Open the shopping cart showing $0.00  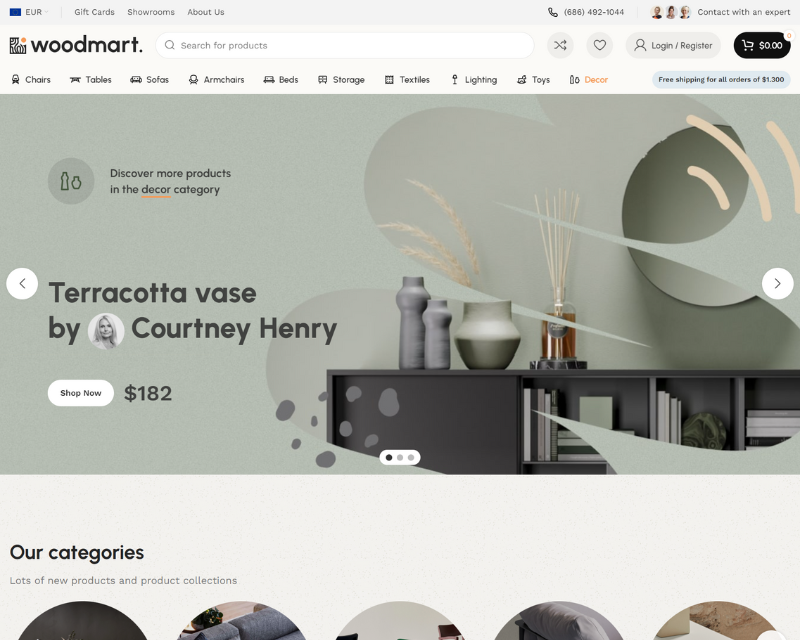point(762,45)
